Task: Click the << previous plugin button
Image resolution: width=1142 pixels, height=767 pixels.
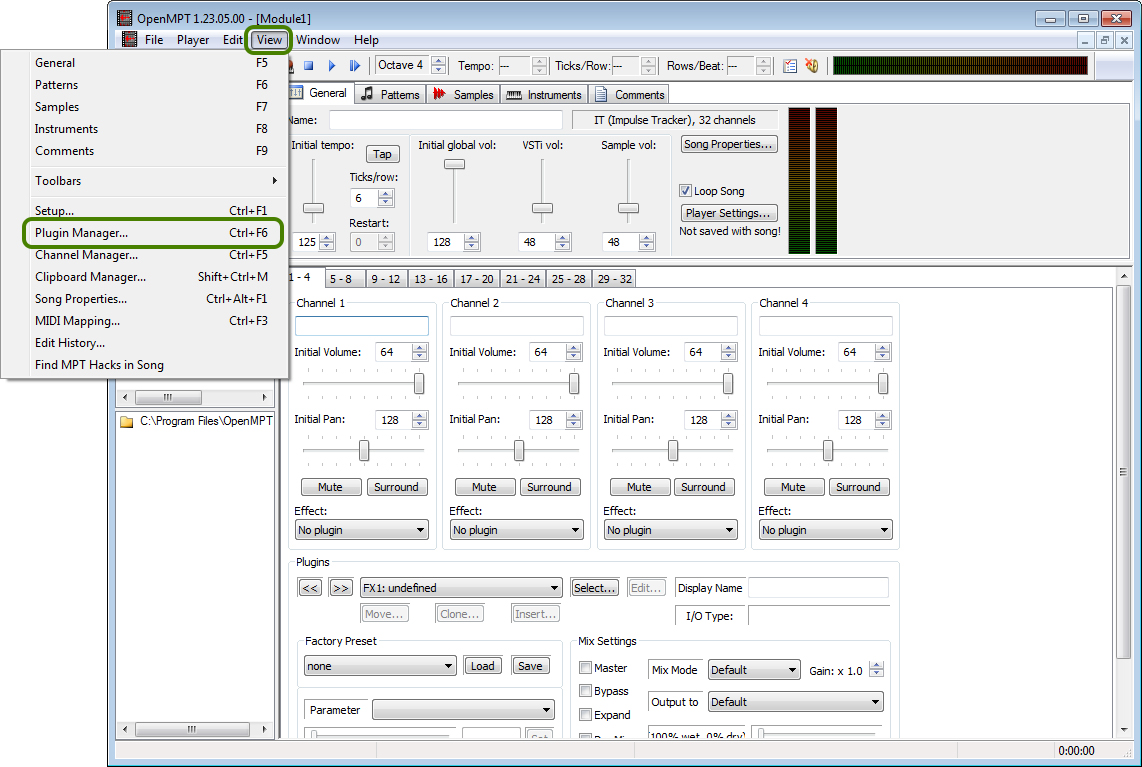Action: [310, 588]
